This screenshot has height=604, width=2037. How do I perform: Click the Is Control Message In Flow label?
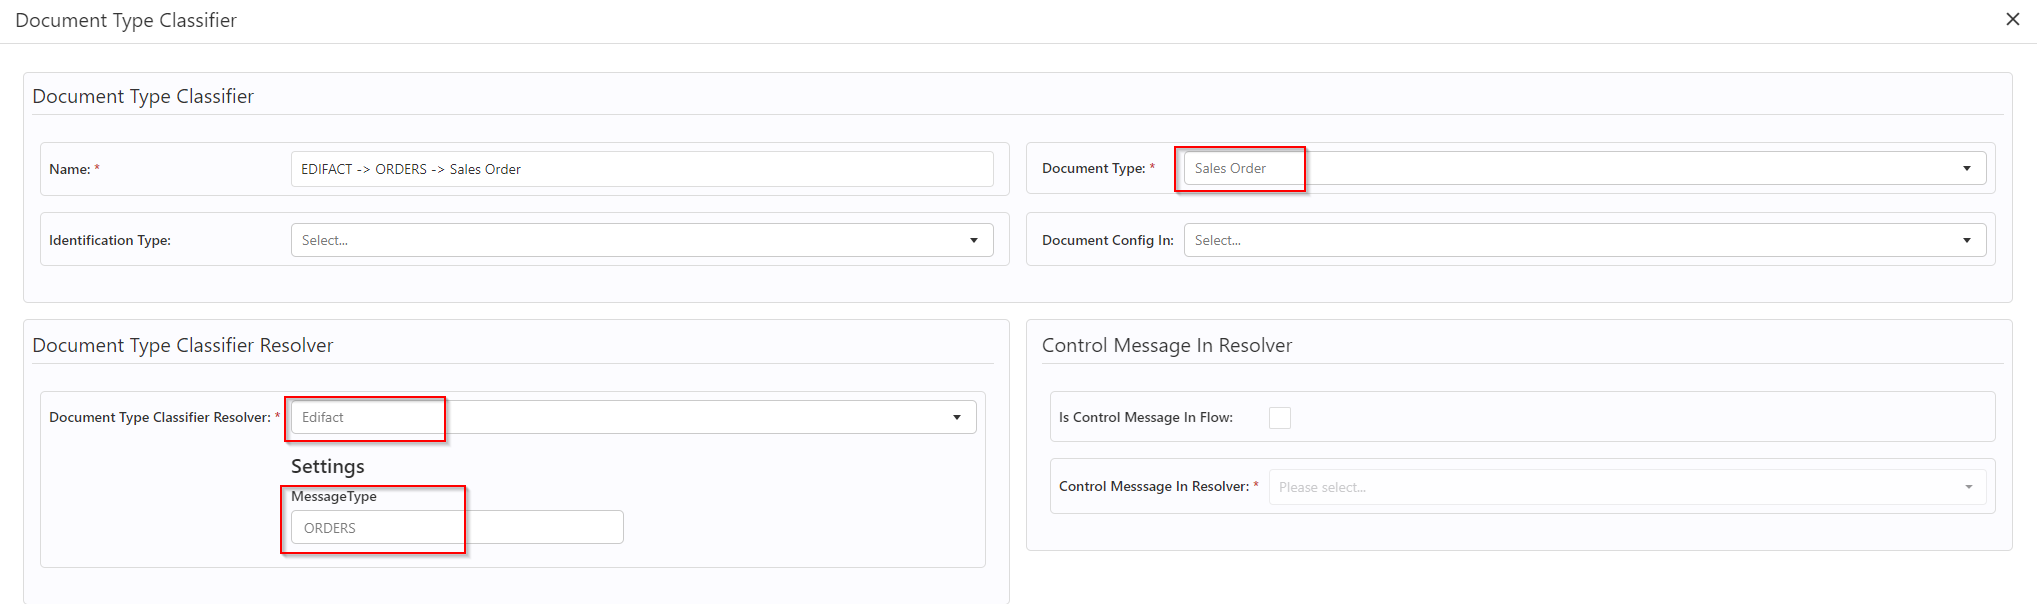coord(1145,418)
